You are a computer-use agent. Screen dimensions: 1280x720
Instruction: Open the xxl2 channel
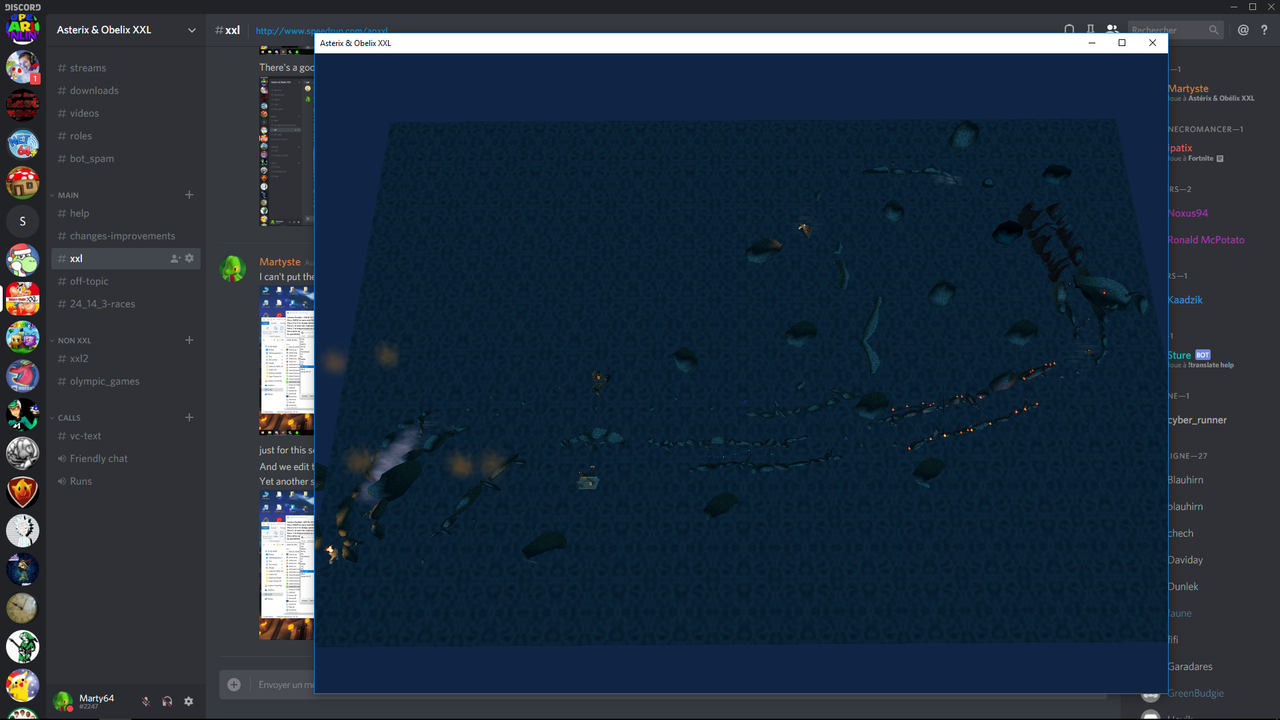(x=125, y=359)
